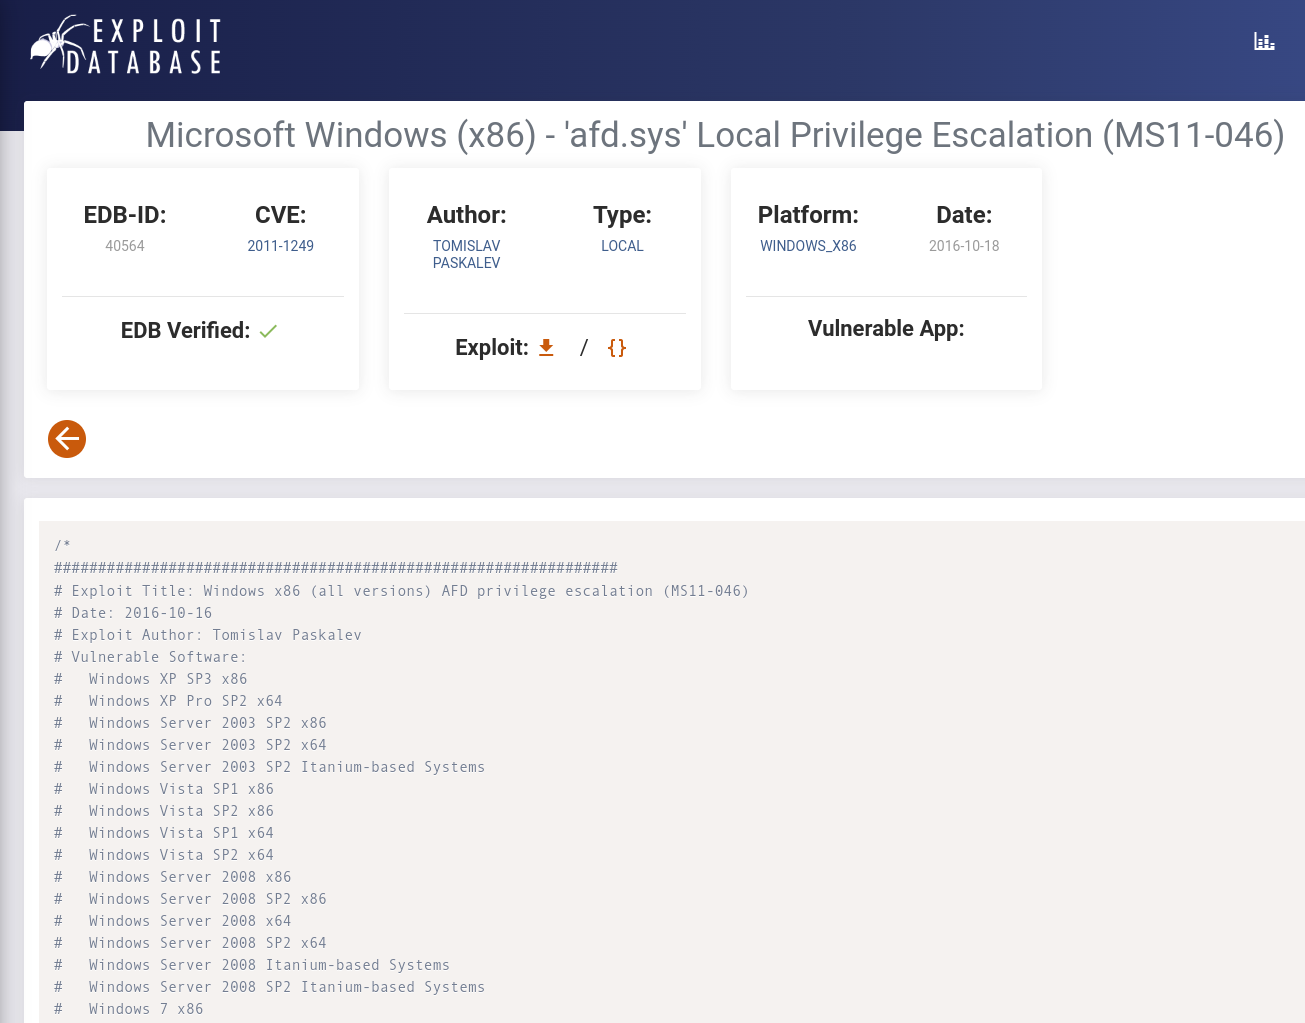Click the 'Exploit Title' code comment line
This screenshot has height=1023, width=1305.
(401, 591)
